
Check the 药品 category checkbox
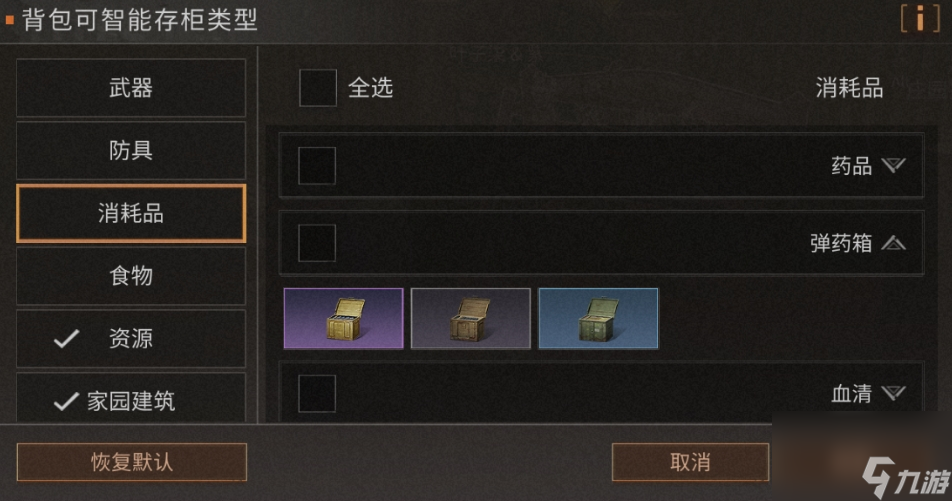click(x=317, y=165)
